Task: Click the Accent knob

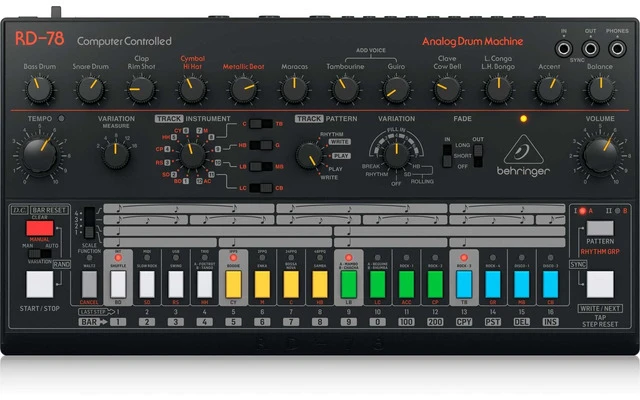Action: pyautogui.click(x=549, y=89)
